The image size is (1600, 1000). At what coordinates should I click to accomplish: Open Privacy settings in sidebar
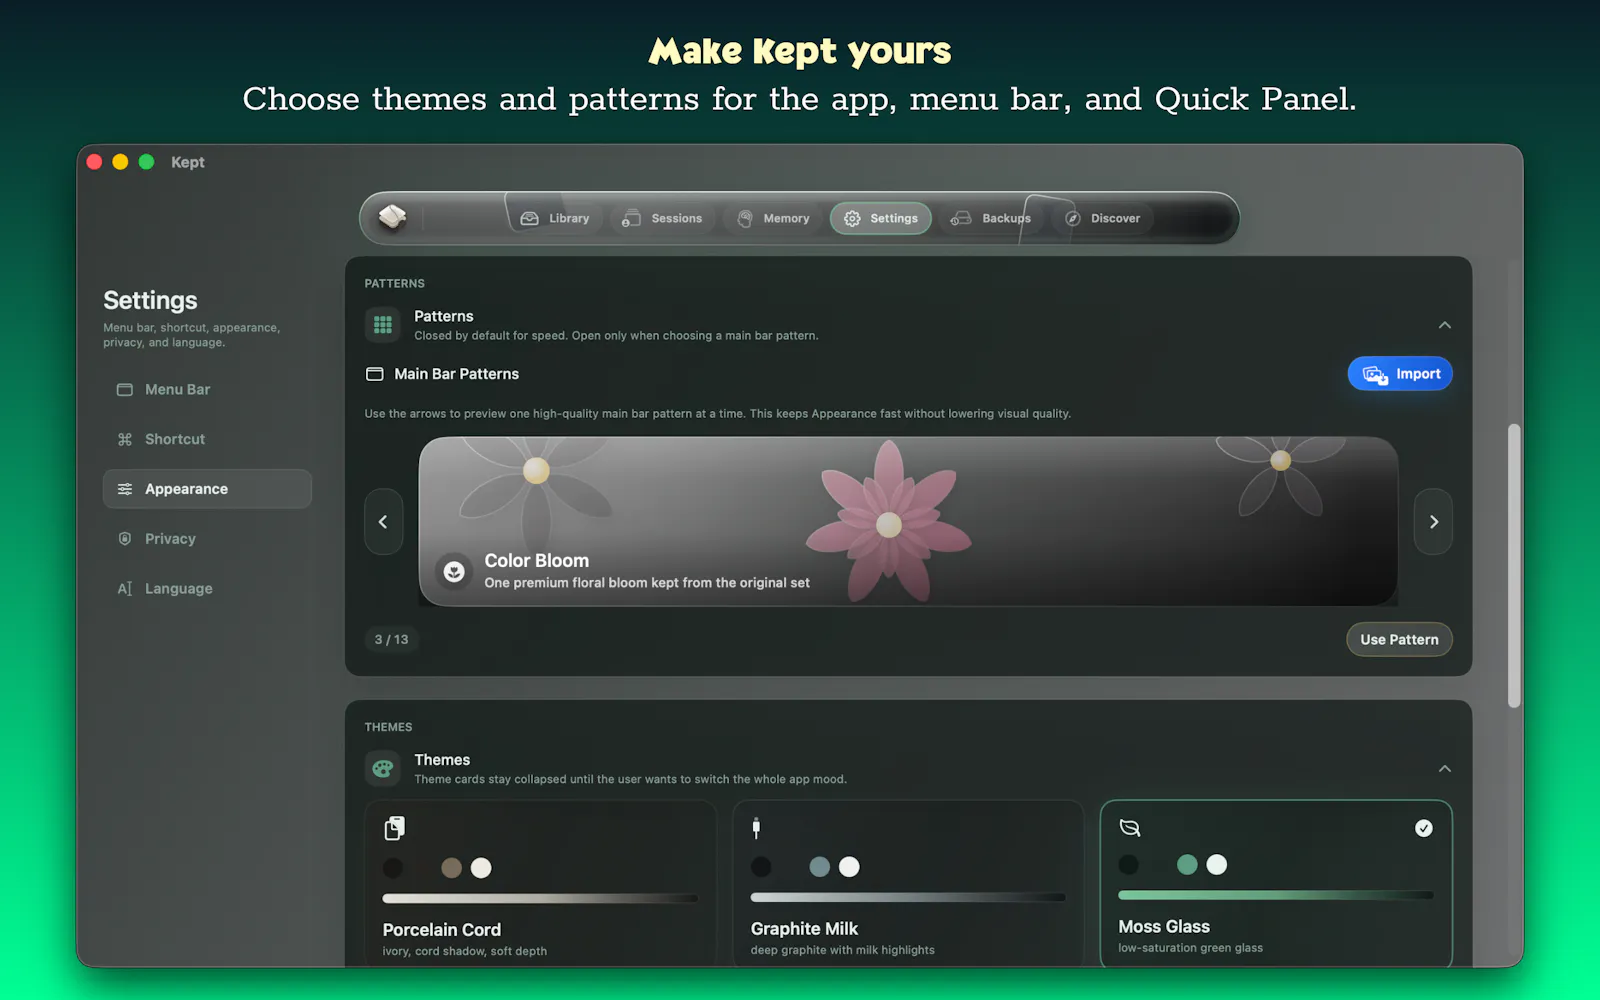(207, 539)
